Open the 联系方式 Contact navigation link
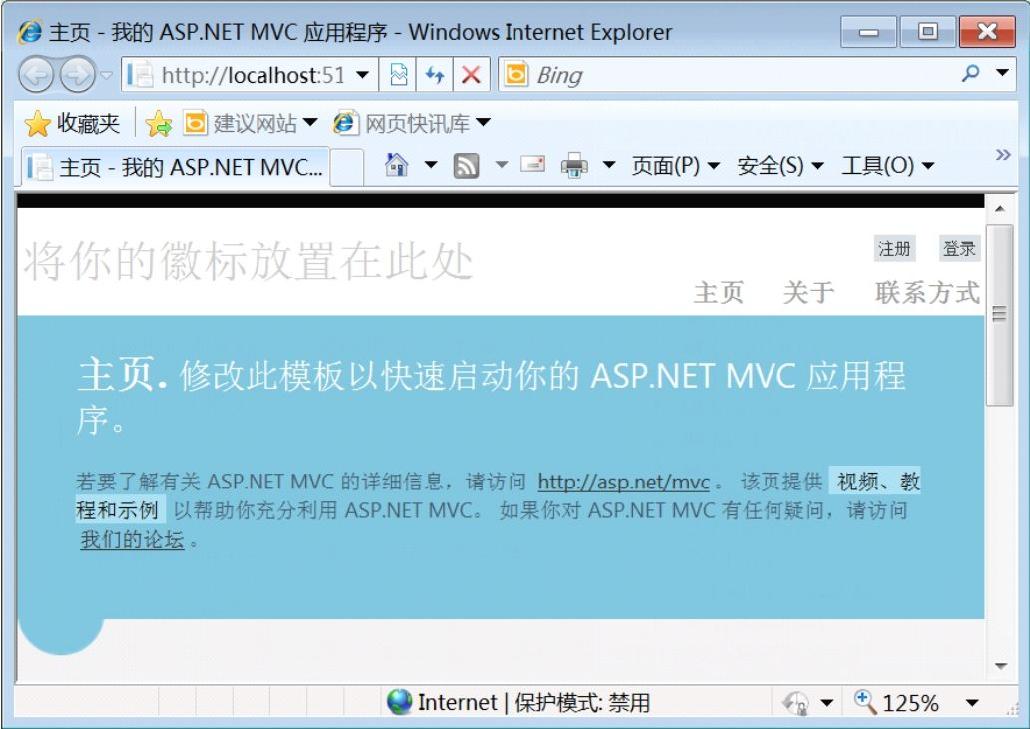1030x729 pixels. [928, 292]
